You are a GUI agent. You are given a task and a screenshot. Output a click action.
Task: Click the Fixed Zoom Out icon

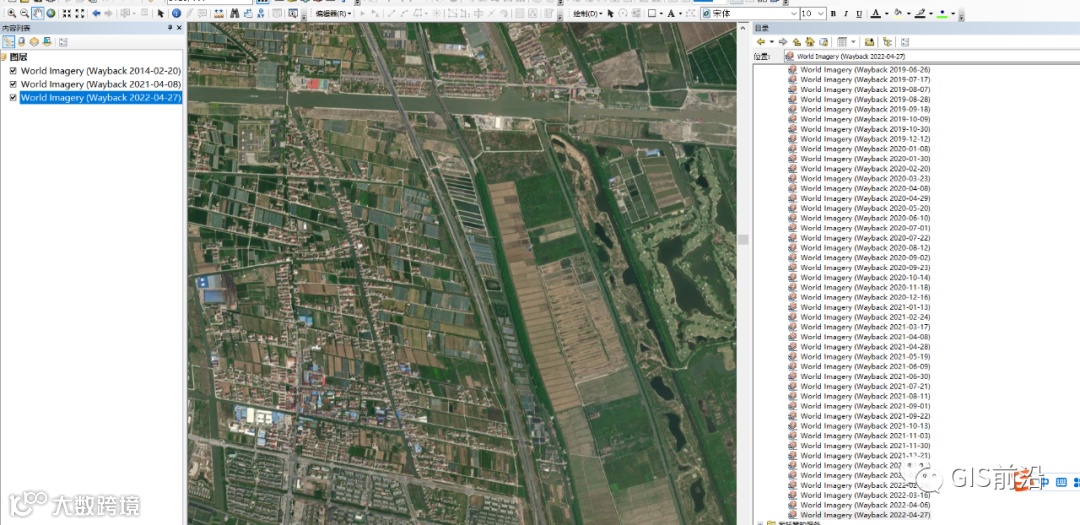click(x=80, y=13)
